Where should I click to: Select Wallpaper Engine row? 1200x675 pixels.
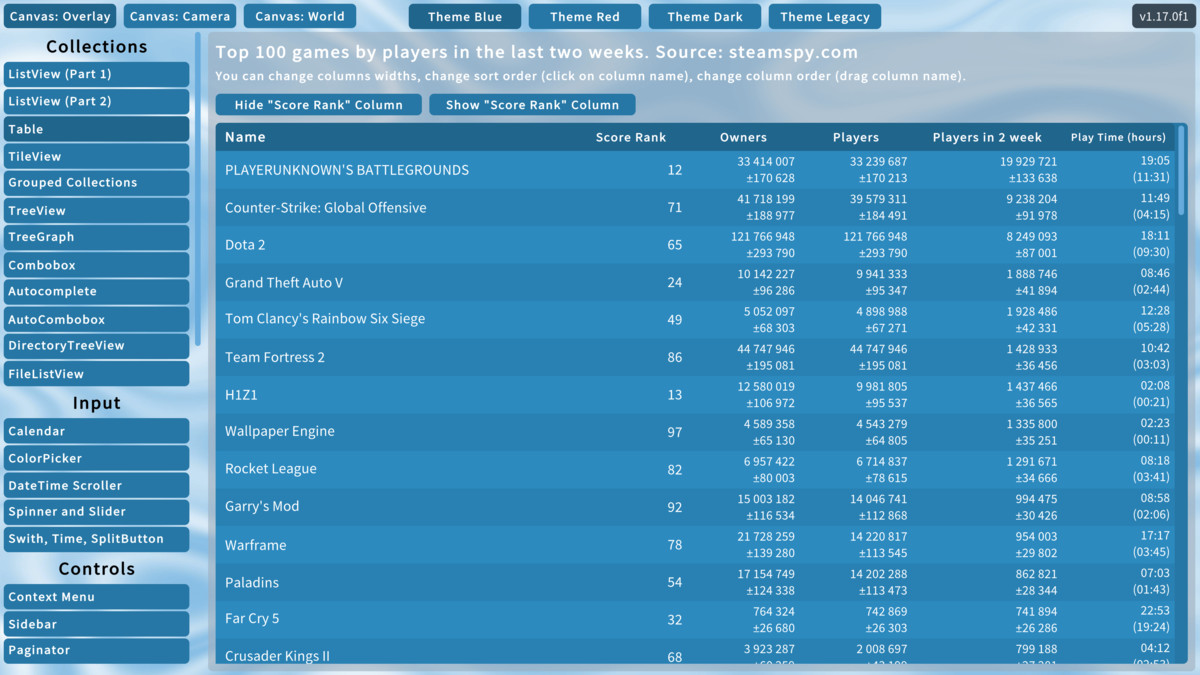click(696, 432)
